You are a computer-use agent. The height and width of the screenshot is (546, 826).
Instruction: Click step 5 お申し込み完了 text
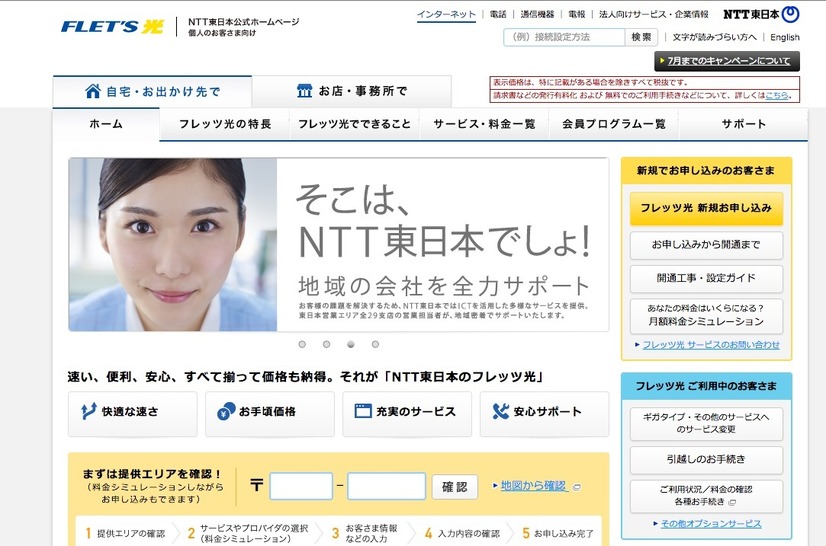click(564, 534)
